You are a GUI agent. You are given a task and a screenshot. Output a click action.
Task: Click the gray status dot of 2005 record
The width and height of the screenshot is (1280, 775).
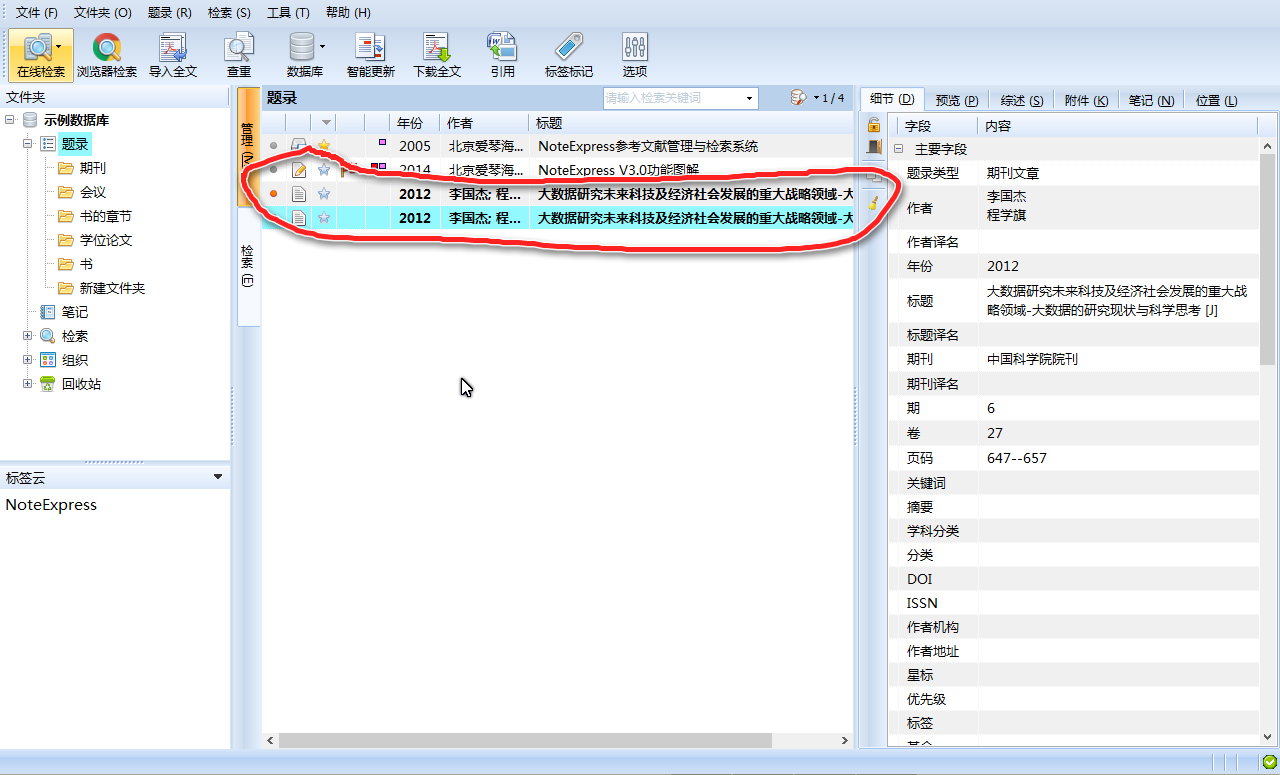pos(274,146)
